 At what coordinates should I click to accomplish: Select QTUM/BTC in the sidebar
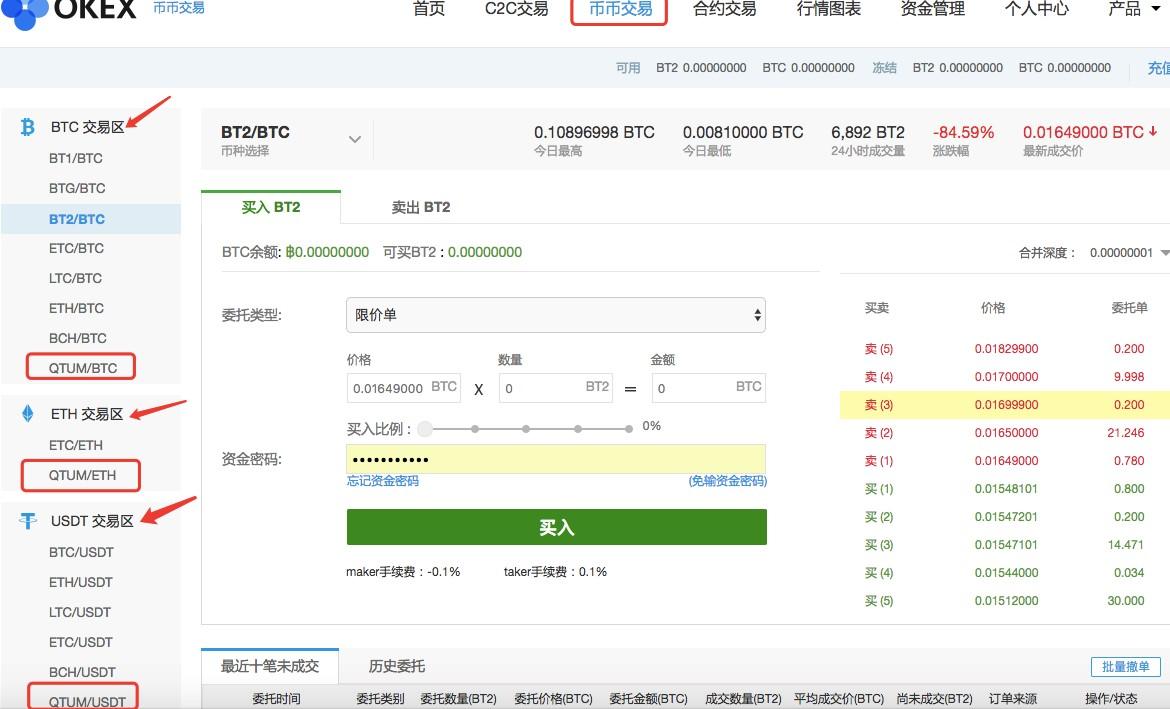pos(81,367)
